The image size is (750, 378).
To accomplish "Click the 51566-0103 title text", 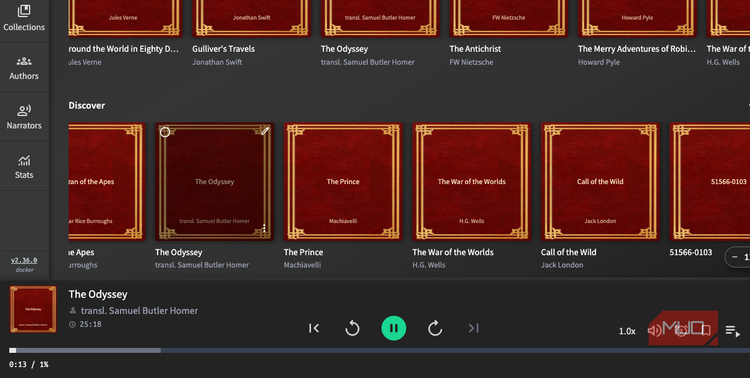I will click(x=691, y=252).
